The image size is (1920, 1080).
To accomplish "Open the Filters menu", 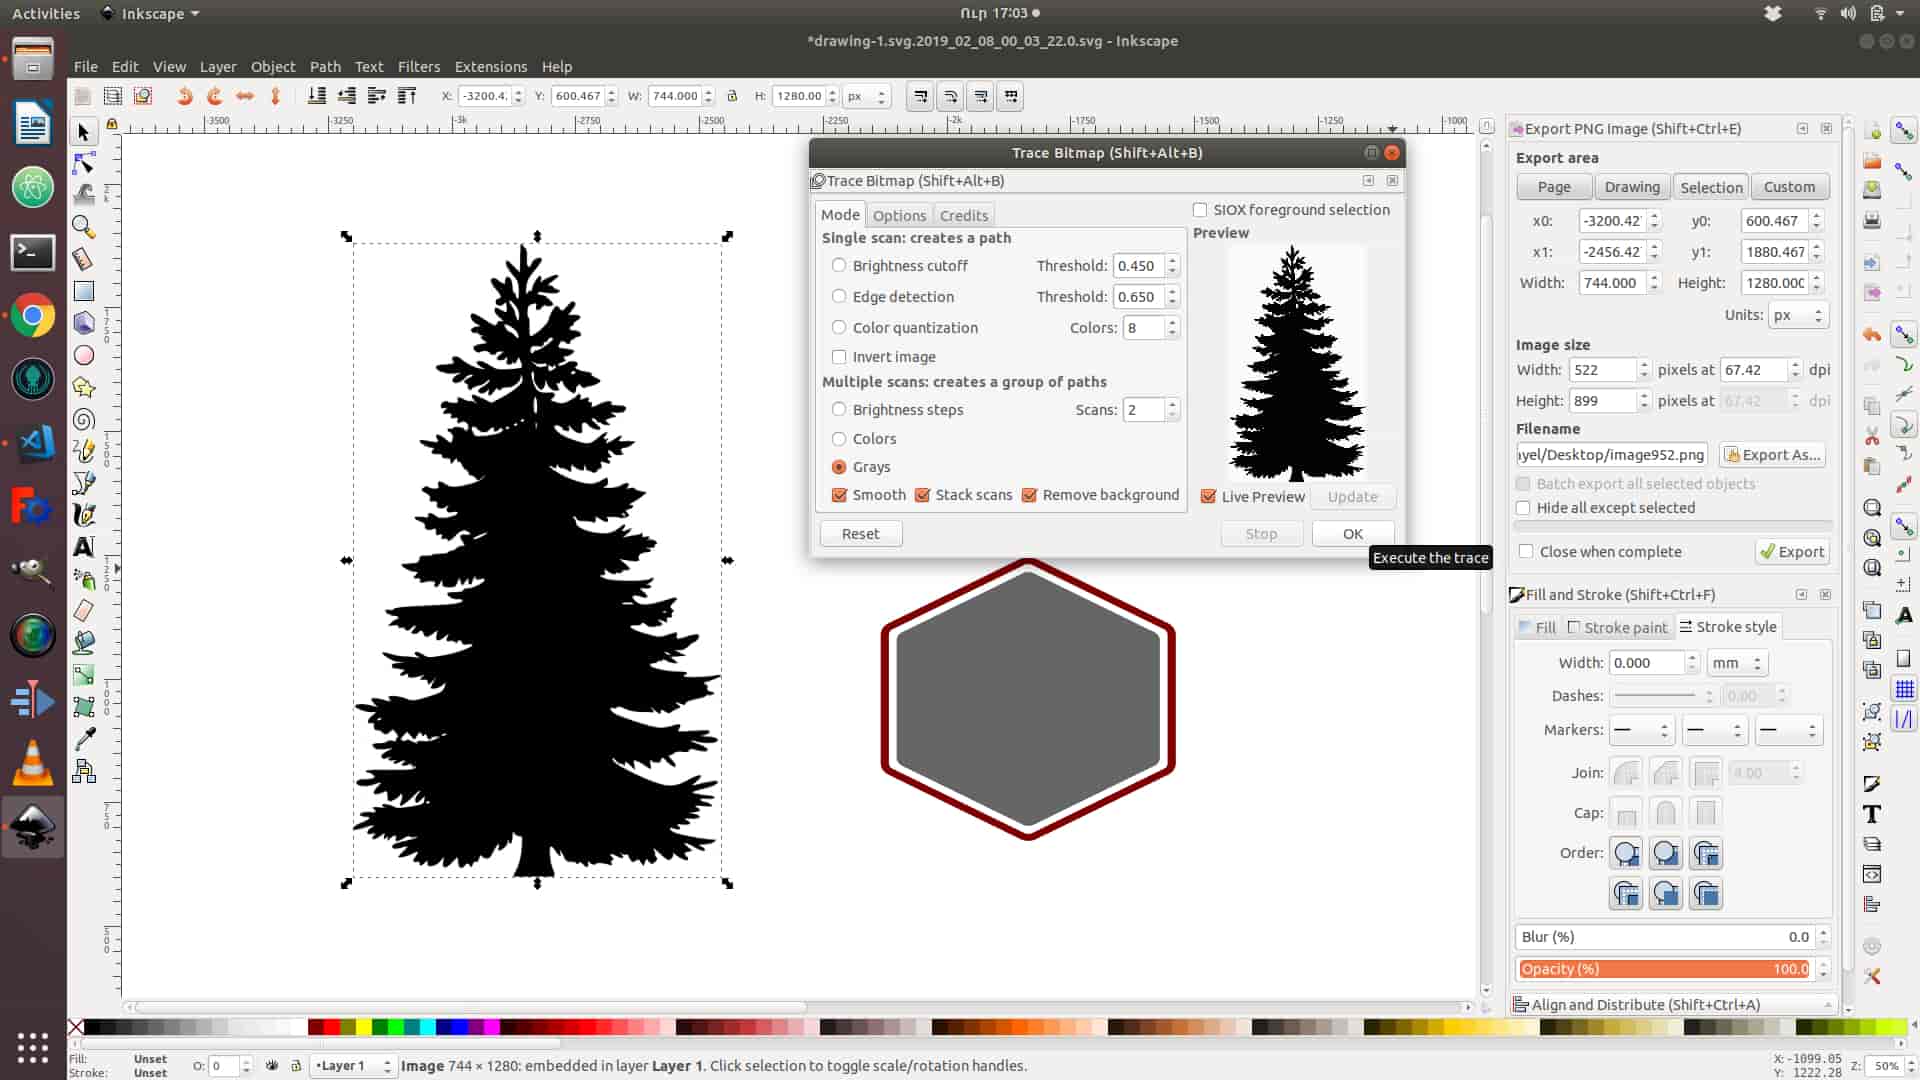I will pyautogui.click(x=418, y=67).
